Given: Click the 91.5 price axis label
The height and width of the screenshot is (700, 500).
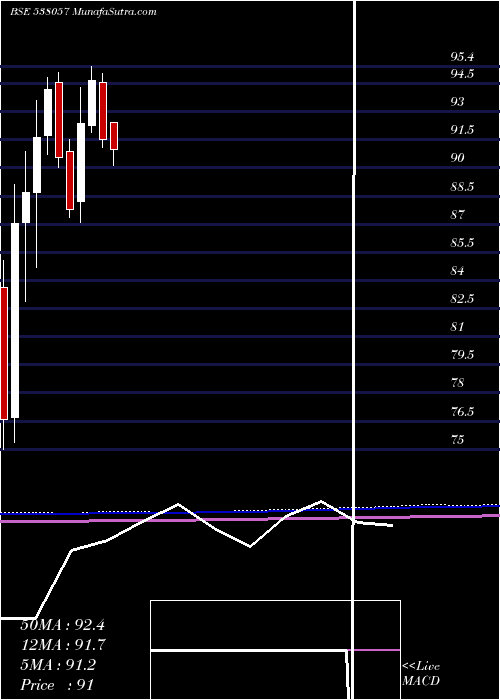Looking at the screenshot, I should (462, 130).
